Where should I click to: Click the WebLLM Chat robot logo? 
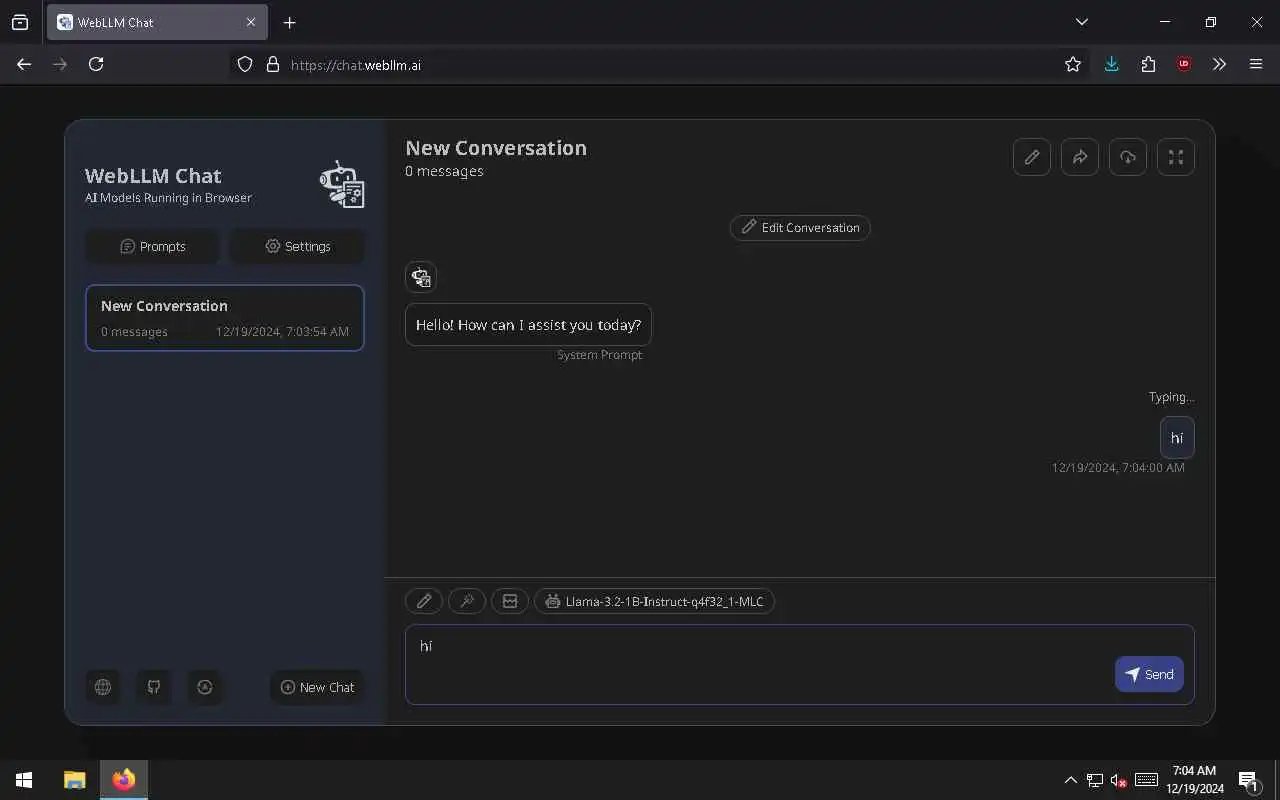[x=342, y=184]
